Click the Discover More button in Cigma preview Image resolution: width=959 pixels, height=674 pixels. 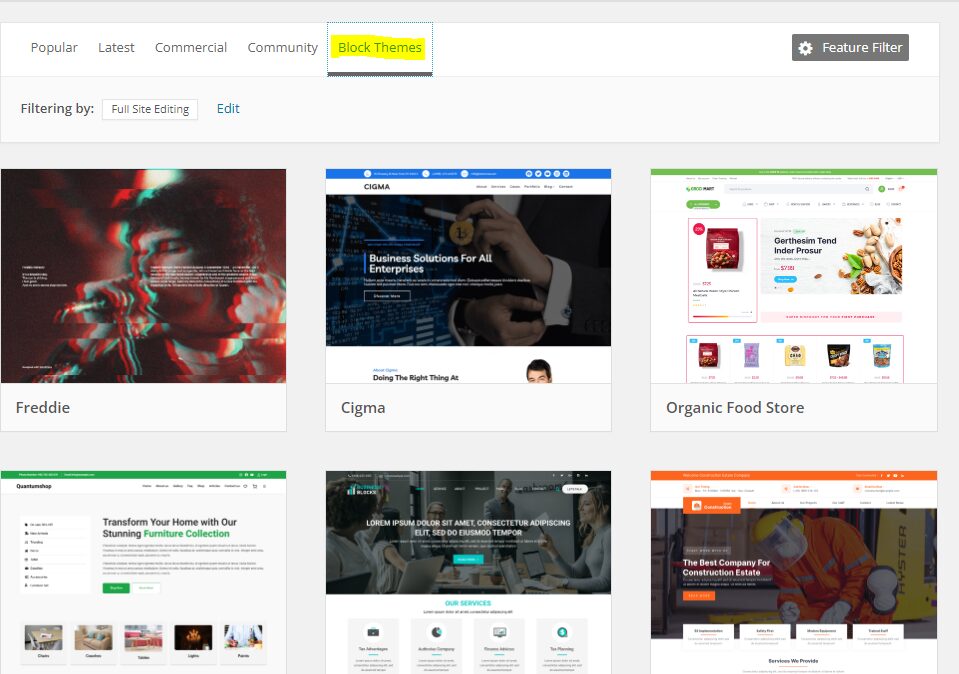[x=387, y=296]
